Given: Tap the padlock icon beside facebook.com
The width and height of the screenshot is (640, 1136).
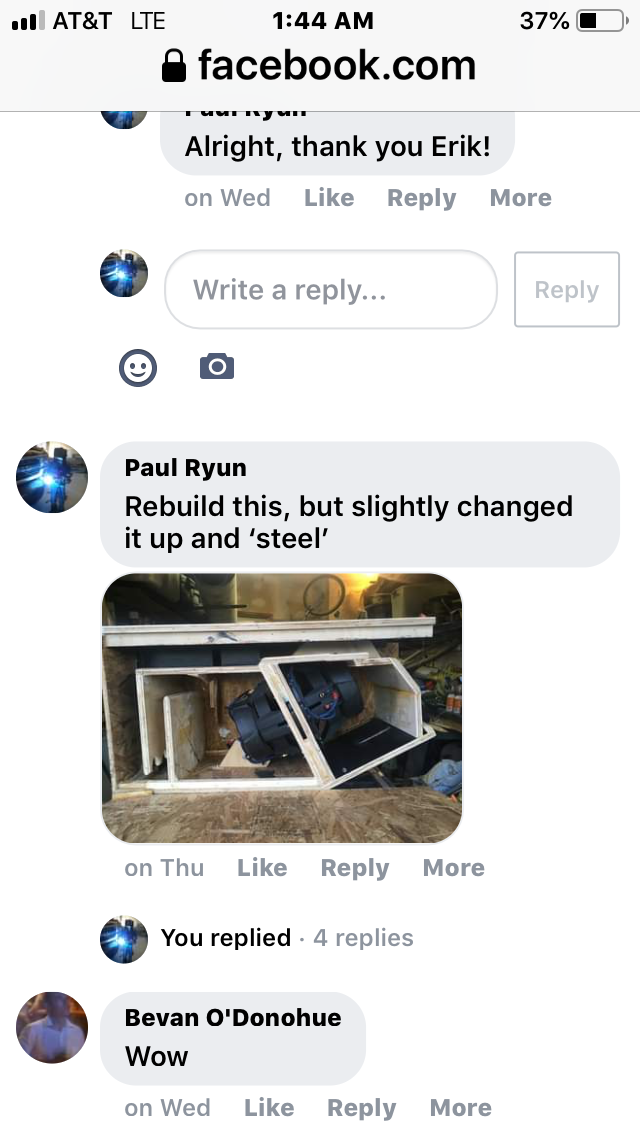Looking at the screenshot, I should pyautogui.click(x=173, y=66).
